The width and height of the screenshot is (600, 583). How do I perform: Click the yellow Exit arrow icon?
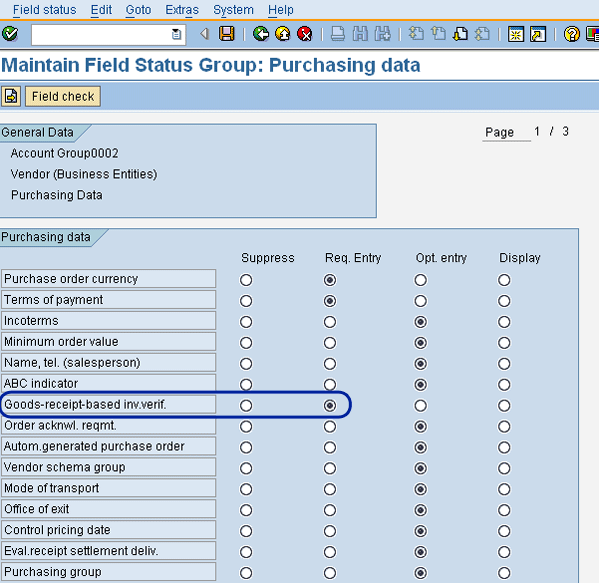[283, 34]
